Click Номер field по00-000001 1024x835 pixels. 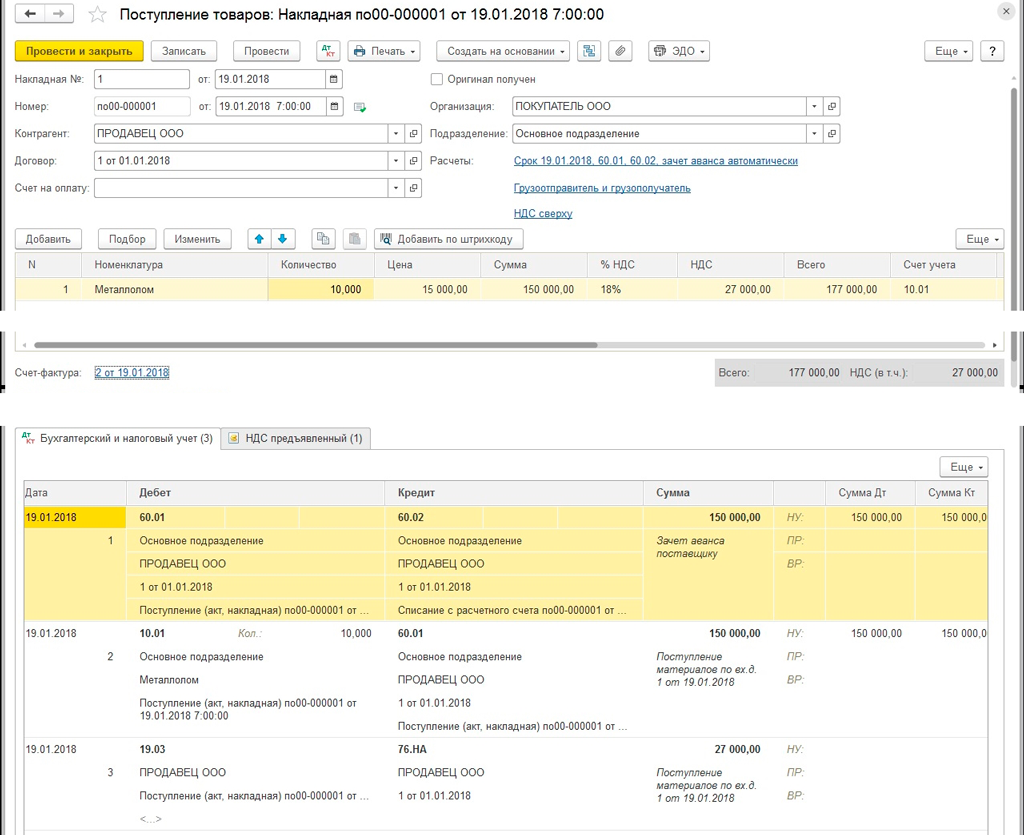click(142, 106)
